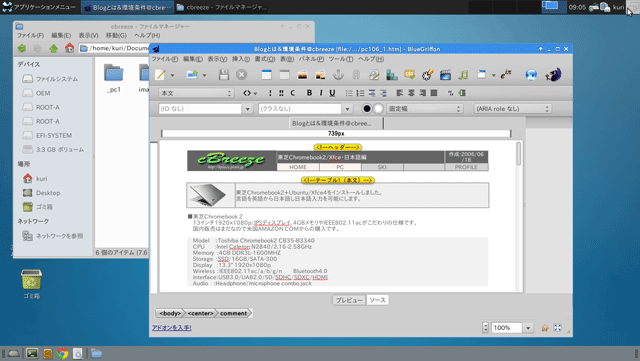Image resolution: width=640 pixels, height=361 pixels.
Task: Switch to the ソース view tab
Action: click(378, 300)
